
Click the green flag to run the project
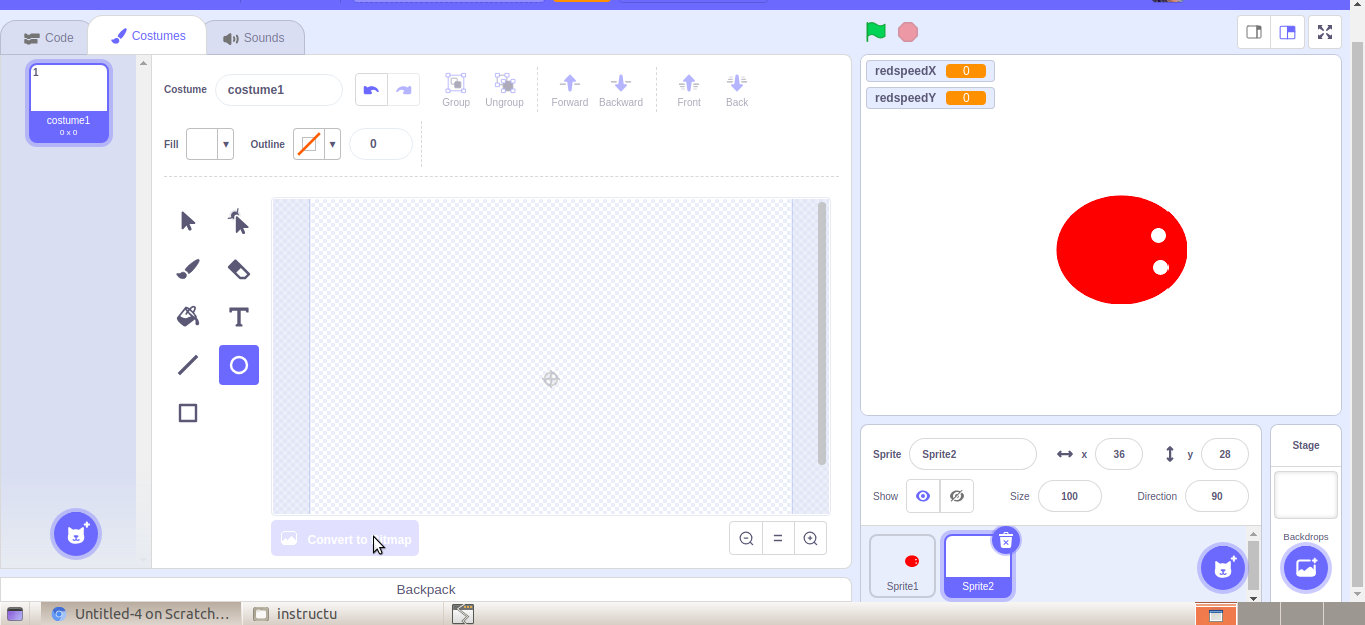click(x=874, y=31)
